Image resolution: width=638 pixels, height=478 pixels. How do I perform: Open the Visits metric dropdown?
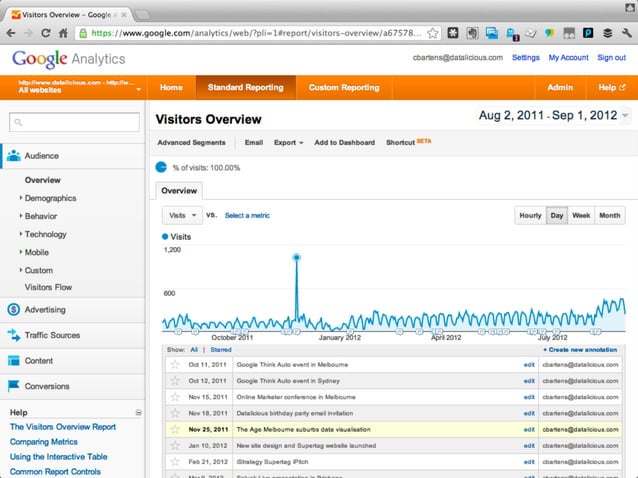(x=182, y=215)
